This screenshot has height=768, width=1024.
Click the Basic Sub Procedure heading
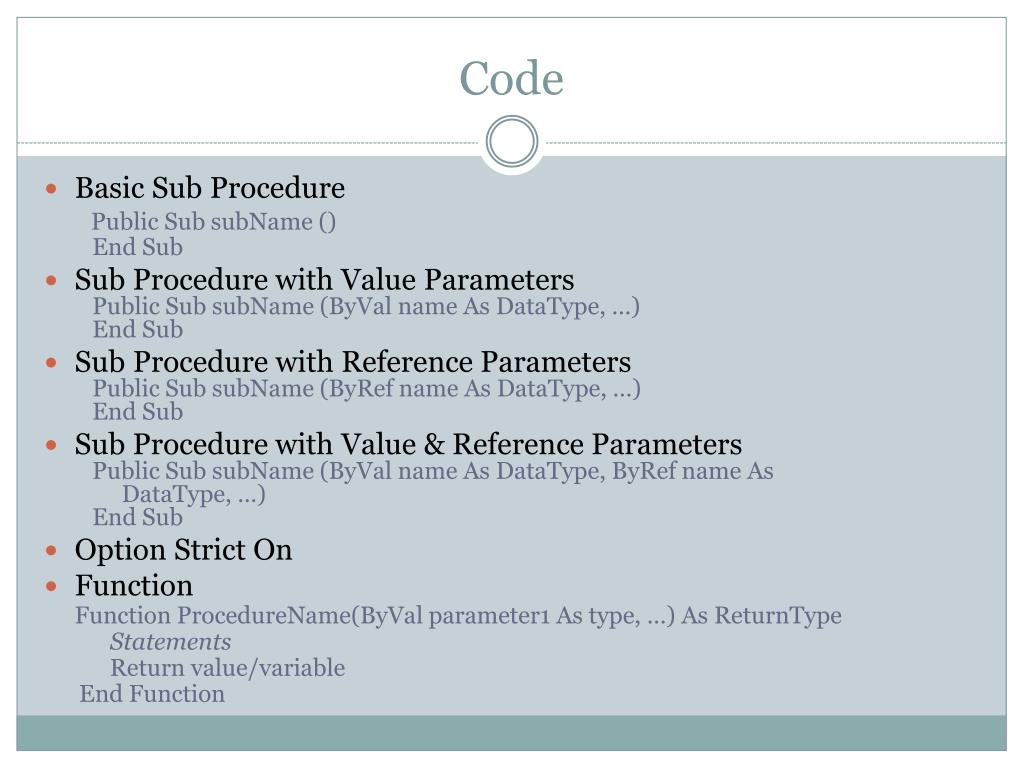click(210, 189)
